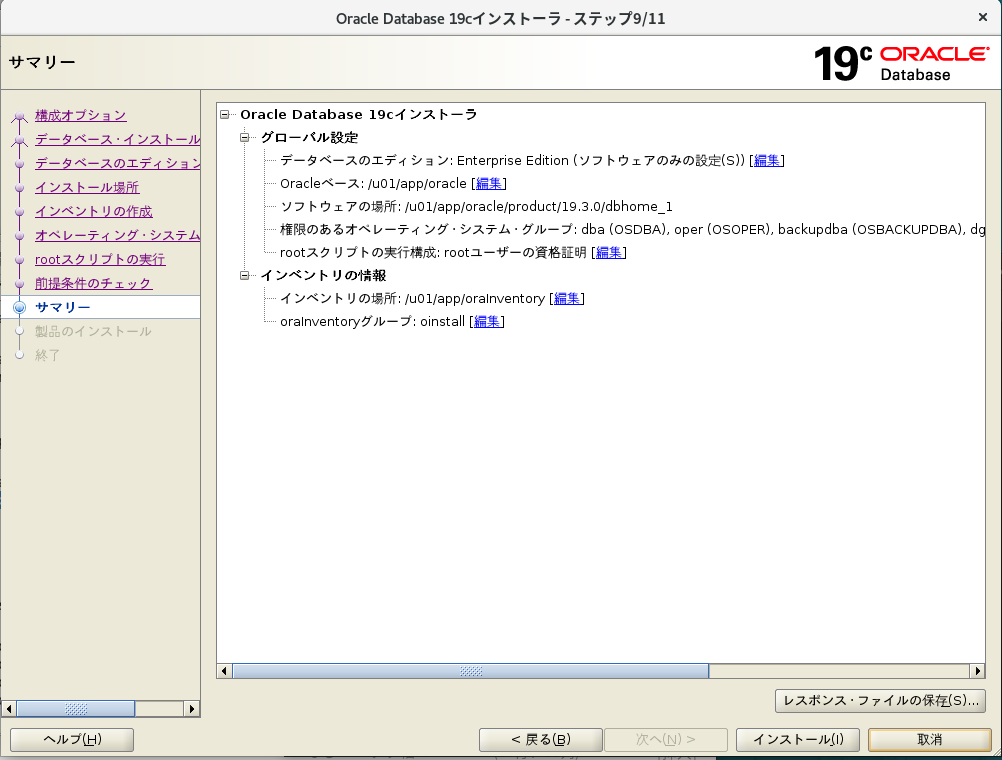The image size is (1002, 760).
Task: Go to 構成オプション step
Action: tap(80, 115)
